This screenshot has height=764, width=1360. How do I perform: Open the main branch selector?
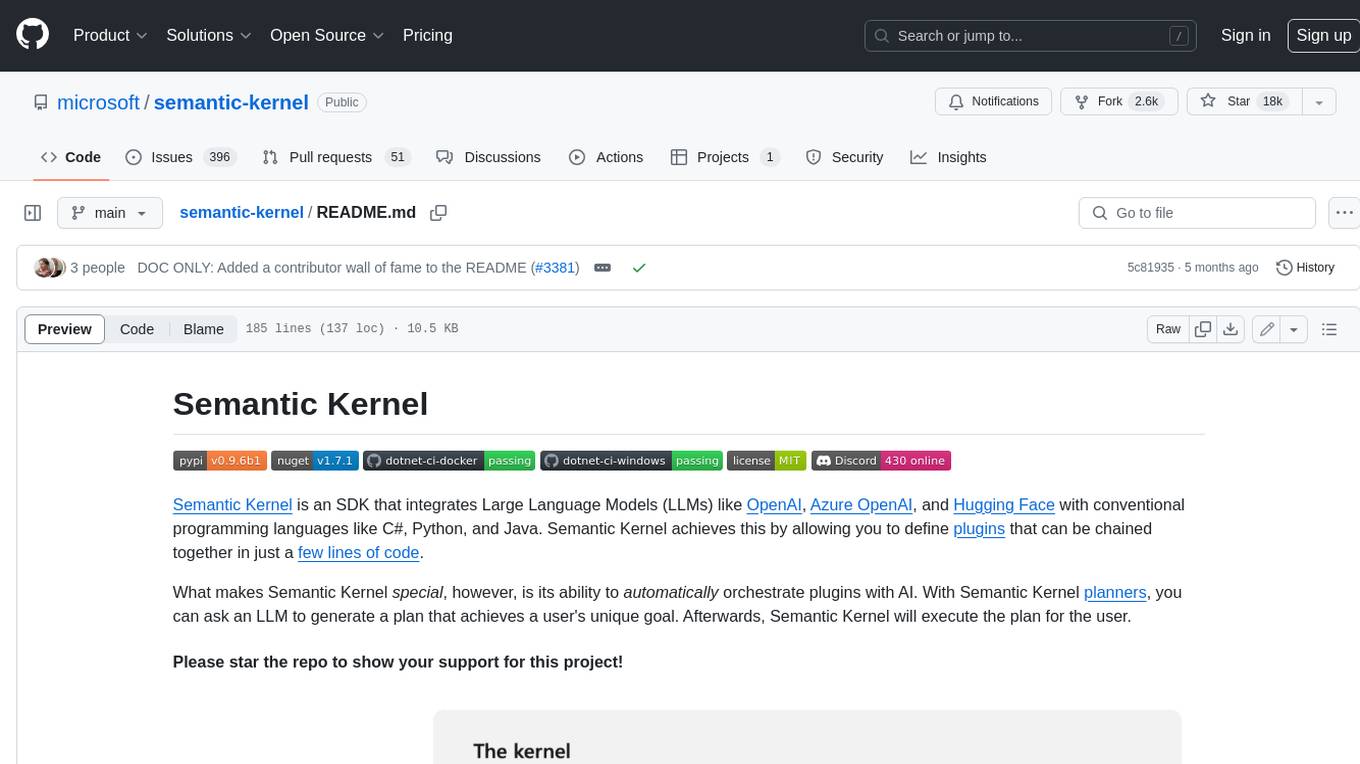[x=109, y=213]
